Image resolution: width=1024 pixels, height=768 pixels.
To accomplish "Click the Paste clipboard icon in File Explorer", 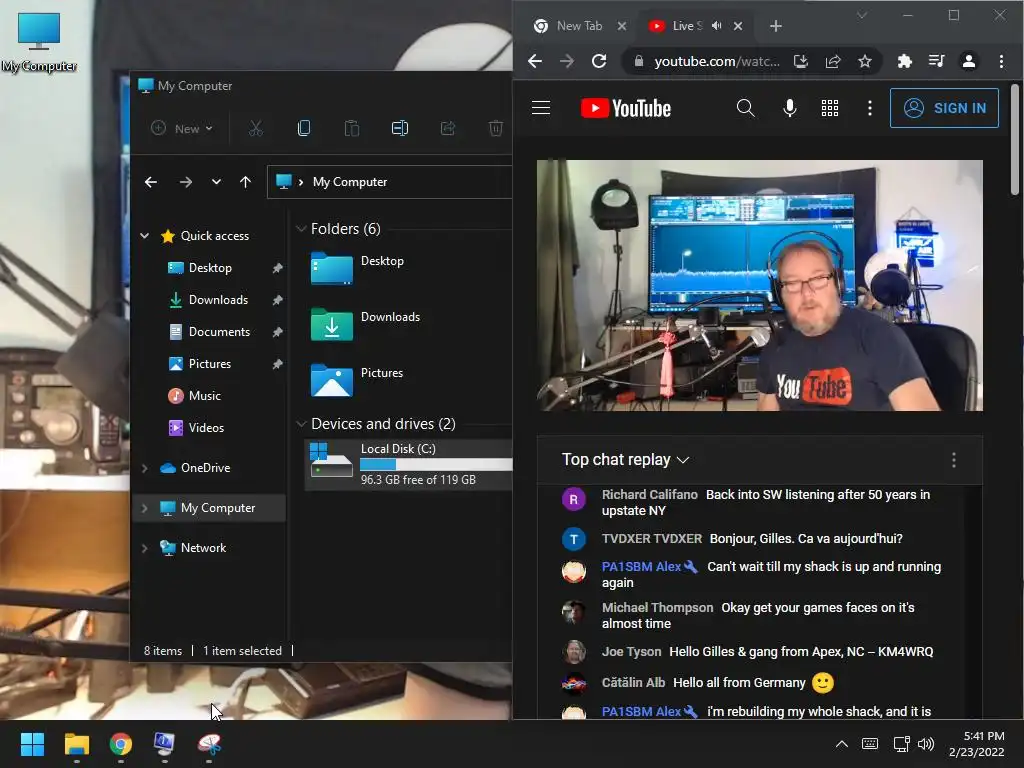I will [351, 128].
